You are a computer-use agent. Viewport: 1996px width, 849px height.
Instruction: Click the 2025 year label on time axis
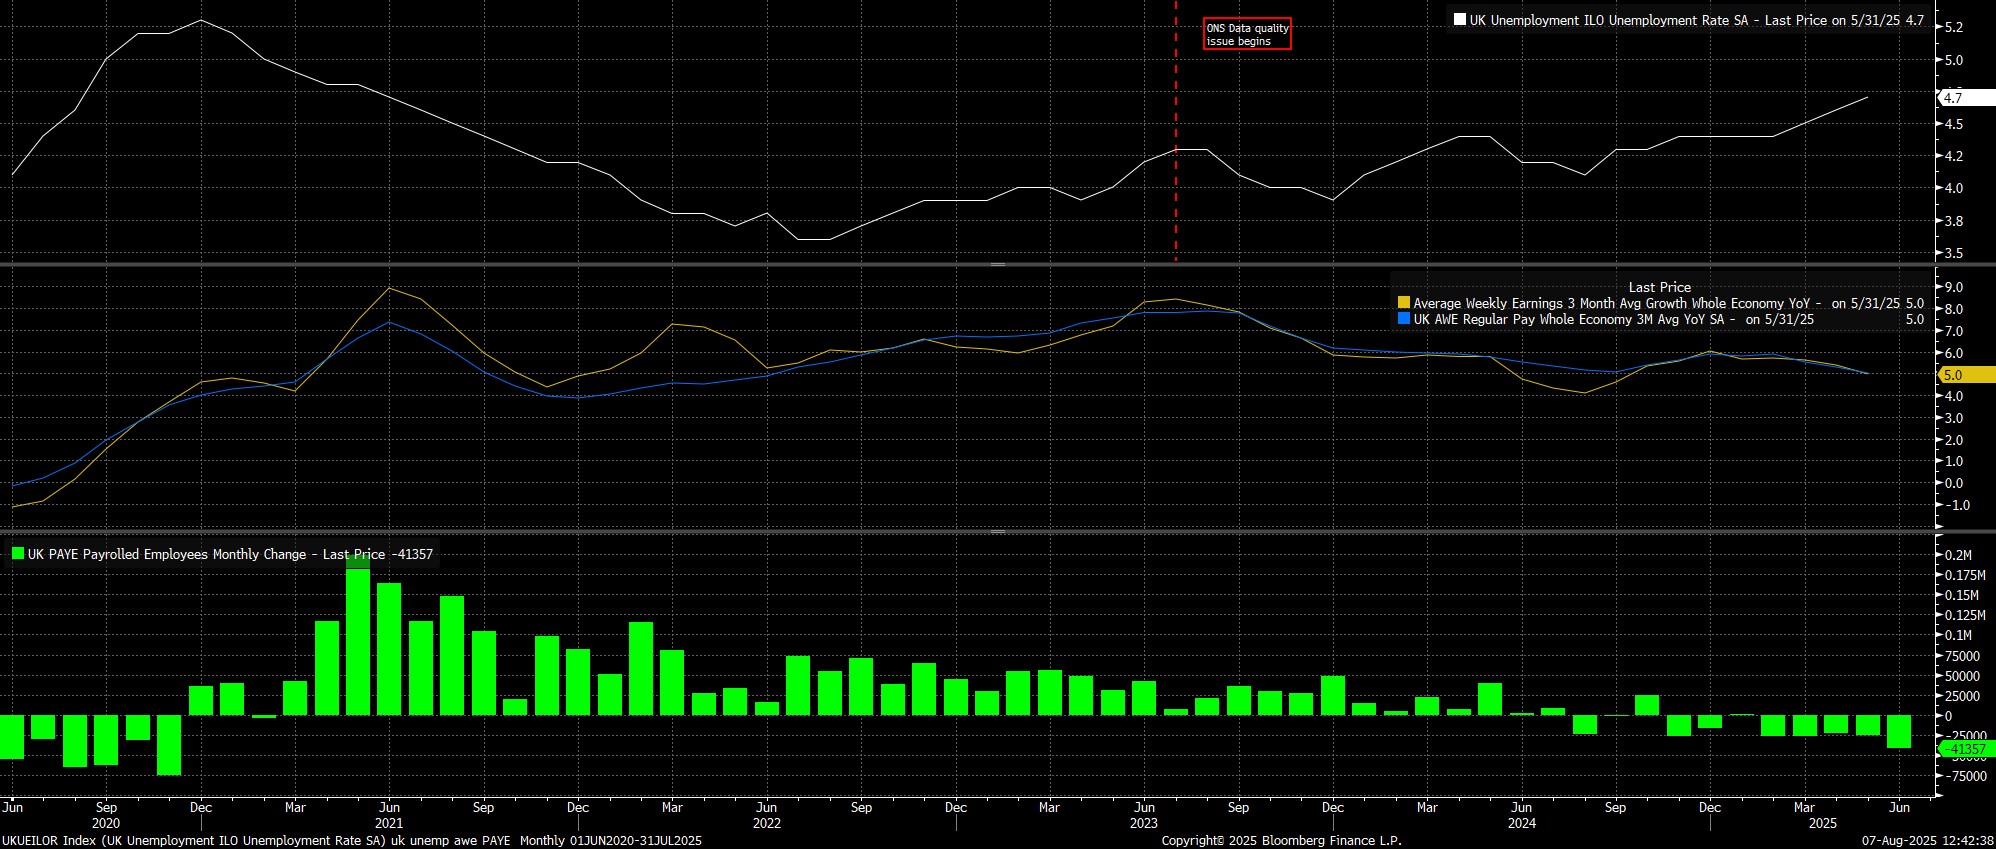(1823, 823)
